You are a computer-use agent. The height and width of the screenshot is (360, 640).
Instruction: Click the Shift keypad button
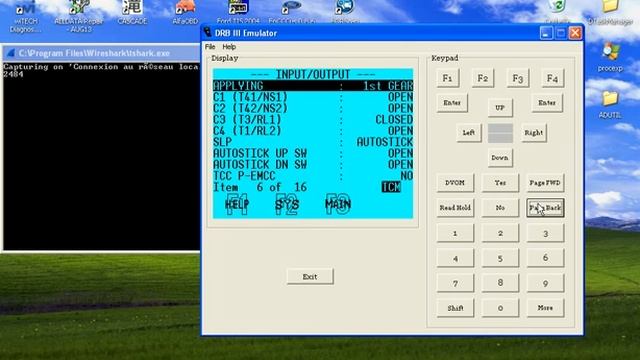point(455,308)
